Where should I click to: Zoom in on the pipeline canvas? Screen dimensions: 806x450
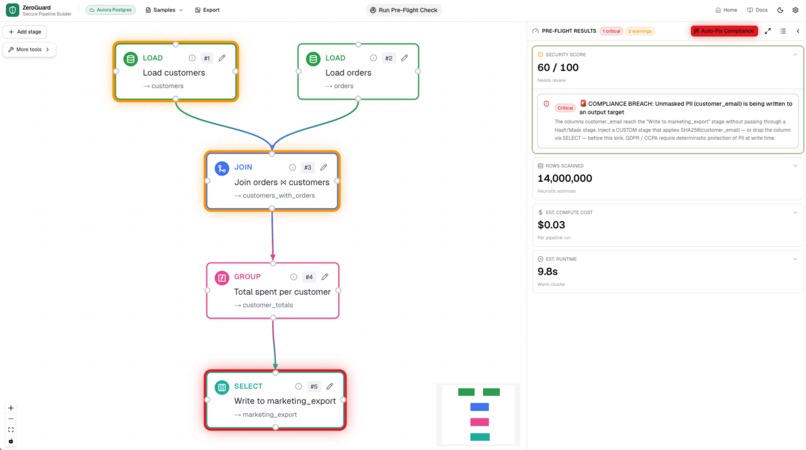pyautogui.click(x=11, y=408)
